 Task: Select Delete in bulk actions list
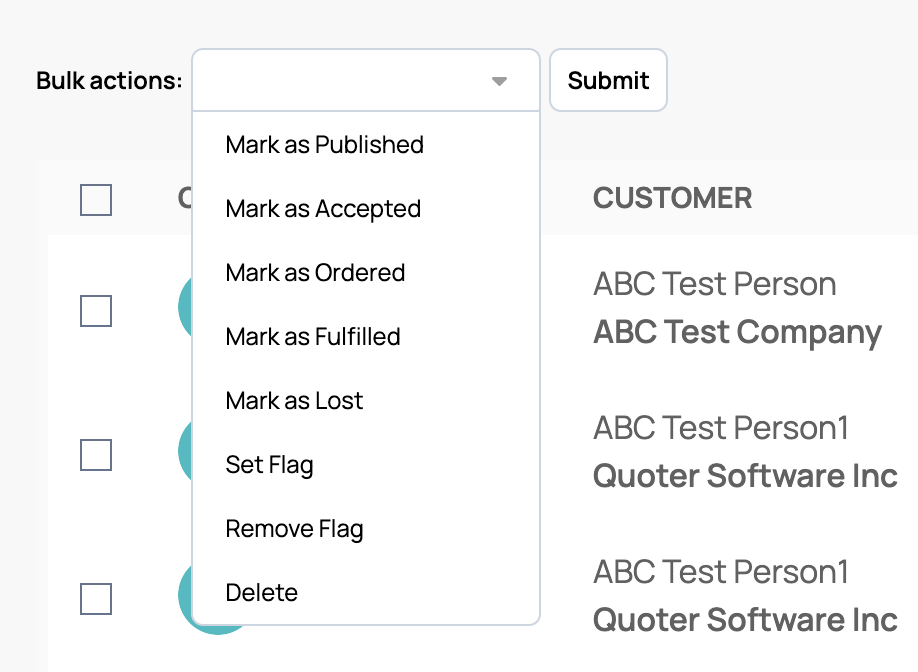[261, 593]
